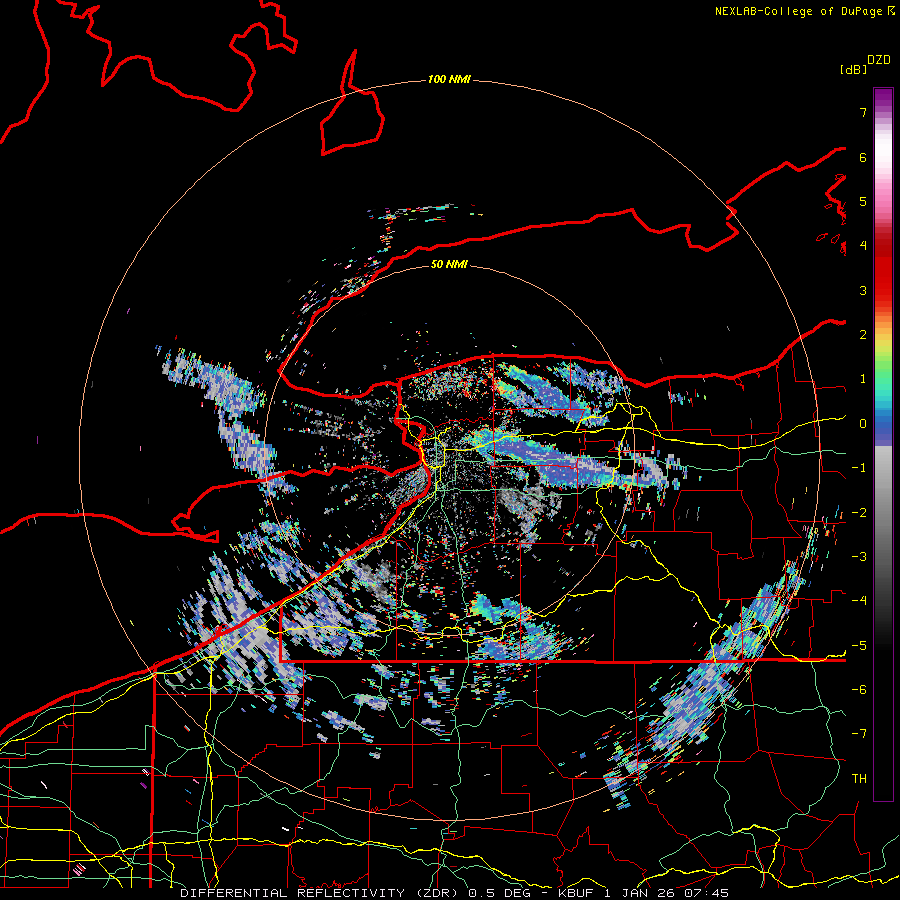Click the 5 label on the scale

pyautogui.click(x=863, y=201)
